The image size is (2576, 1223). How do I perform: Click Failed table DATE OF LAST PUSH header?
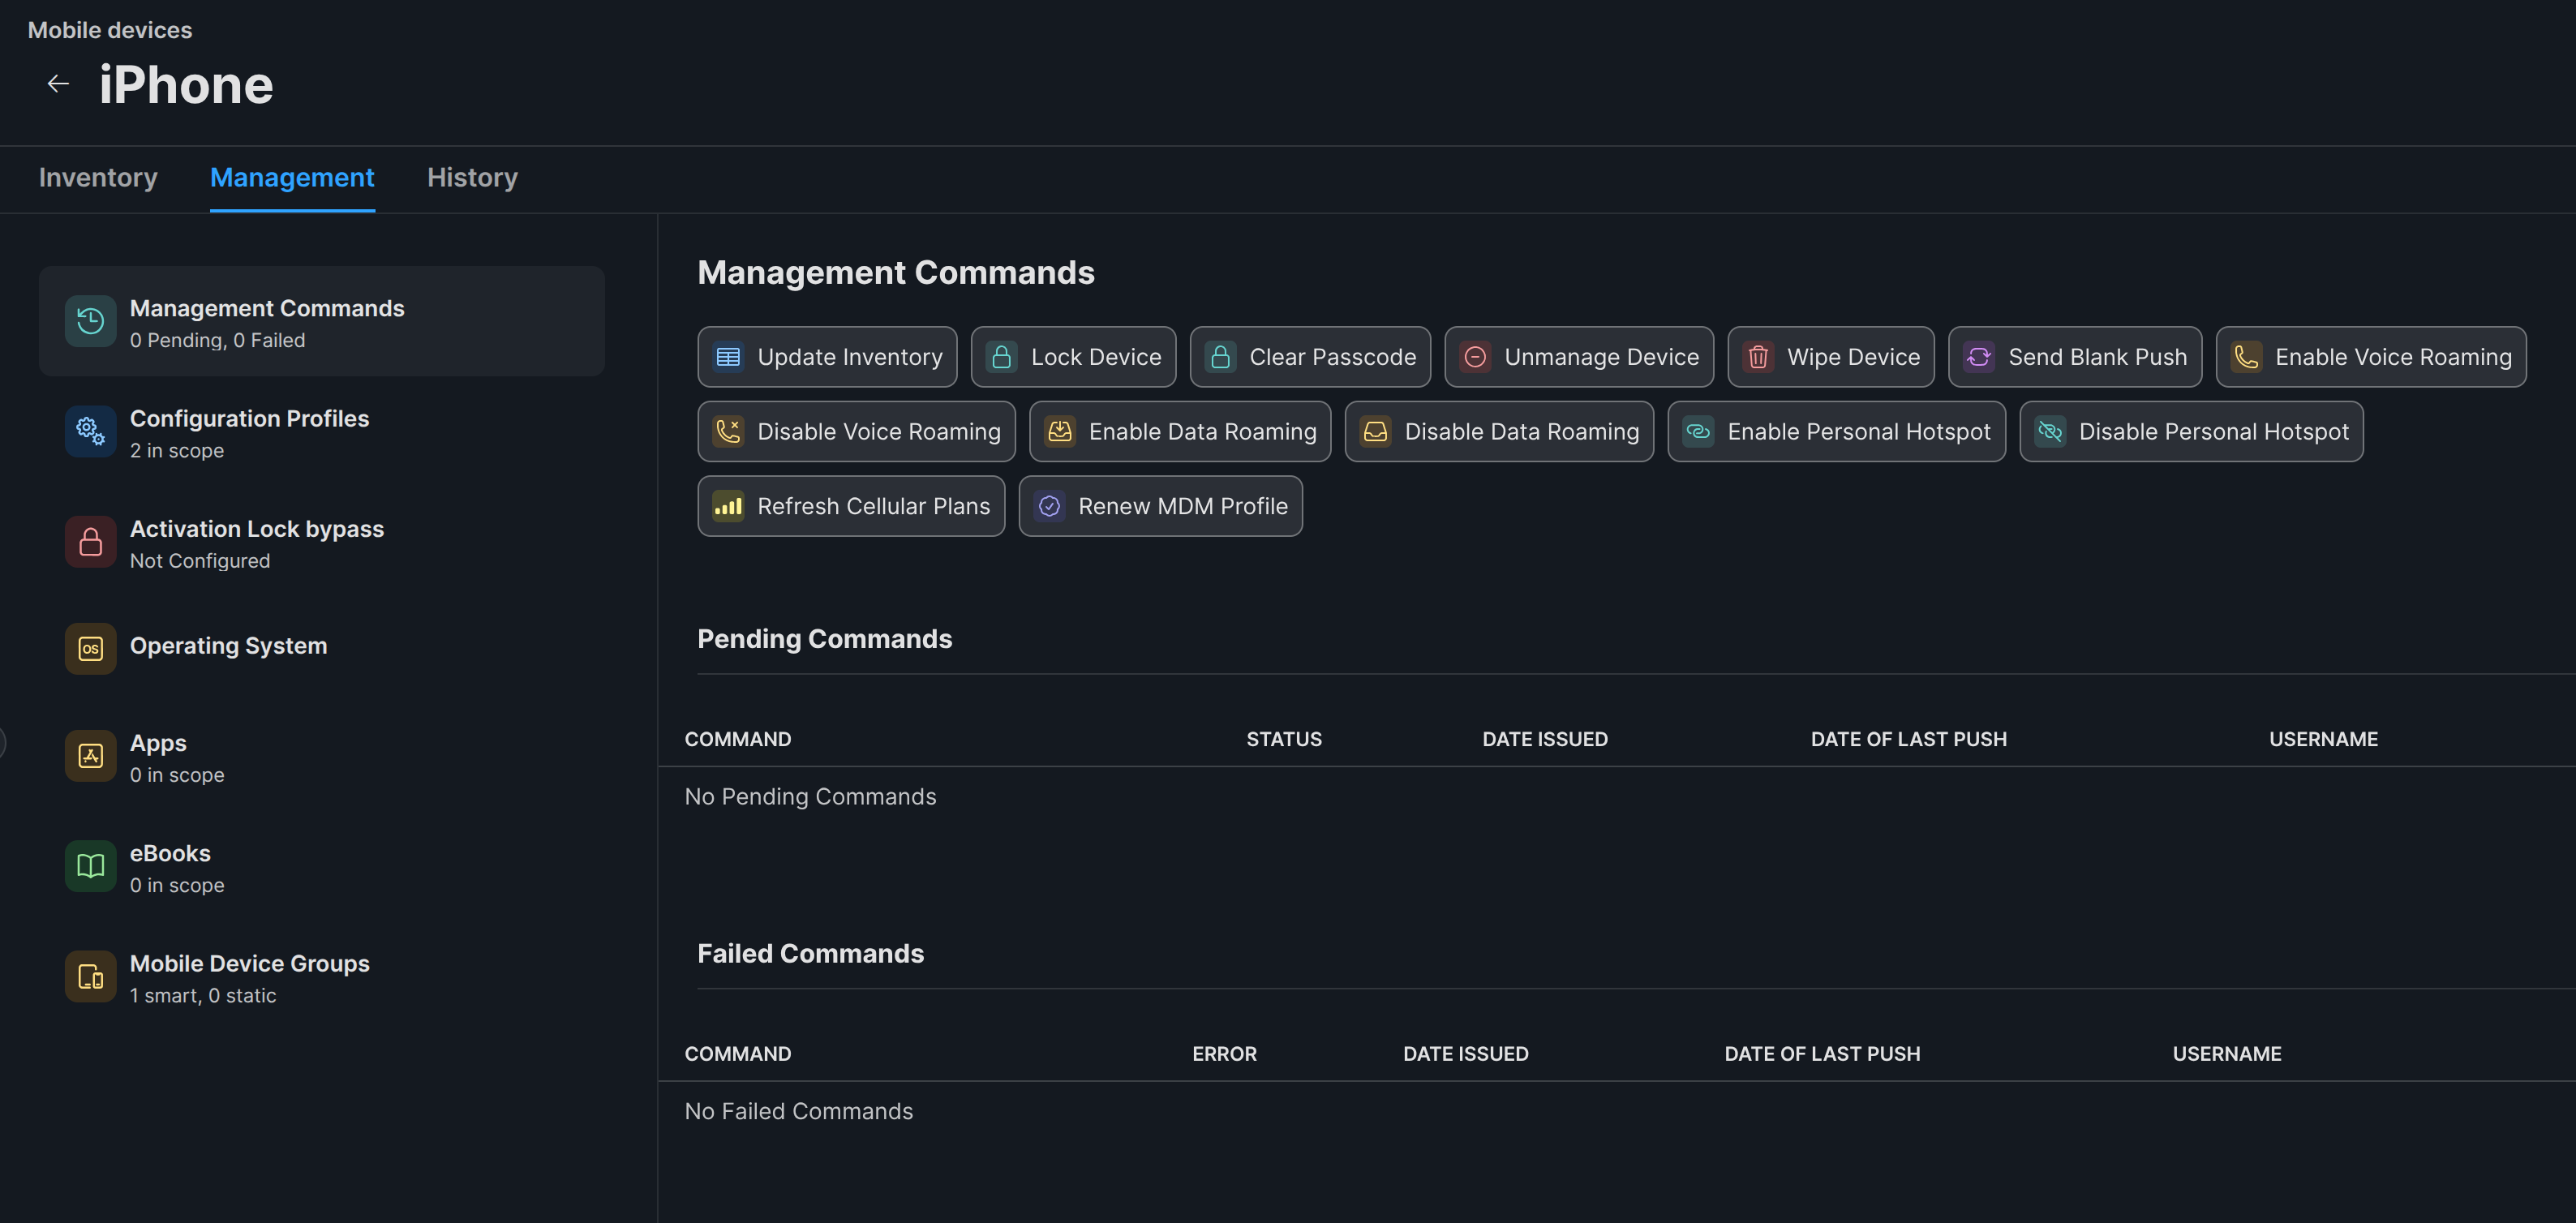coord(1822,1054)
